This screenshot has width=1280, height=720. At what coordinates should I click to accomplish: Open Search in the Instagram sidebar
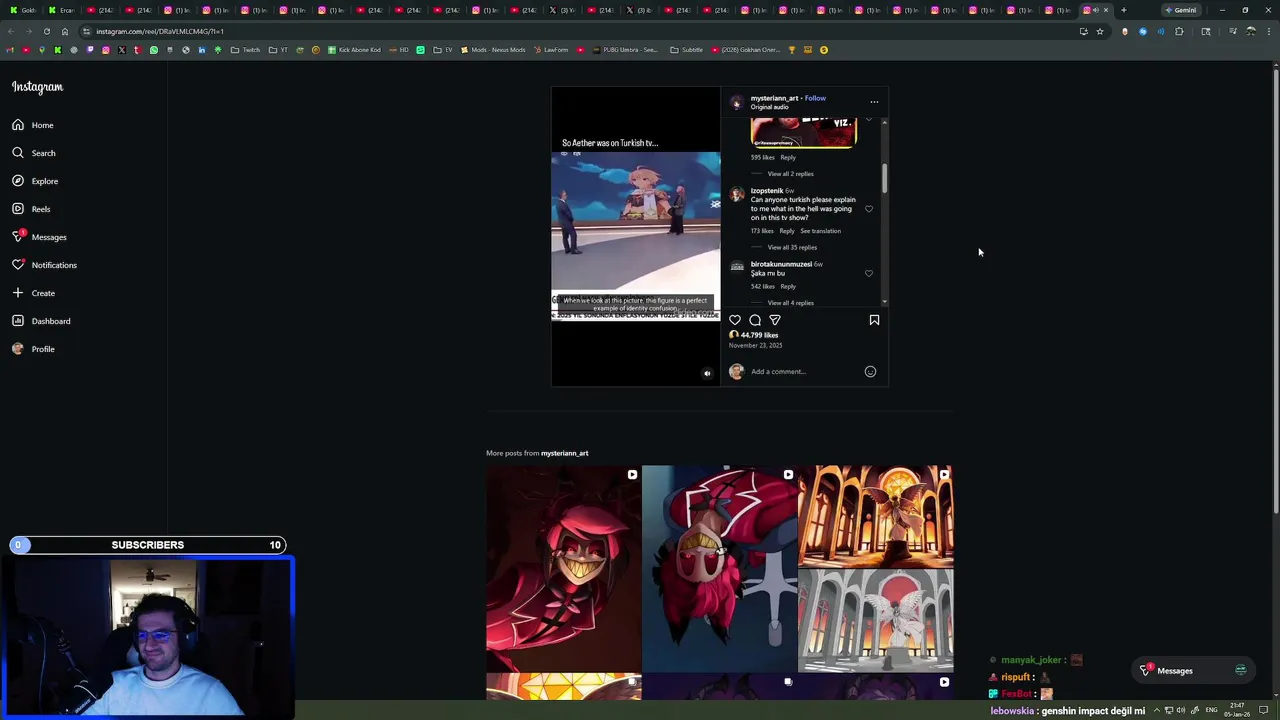pos(34,153)
